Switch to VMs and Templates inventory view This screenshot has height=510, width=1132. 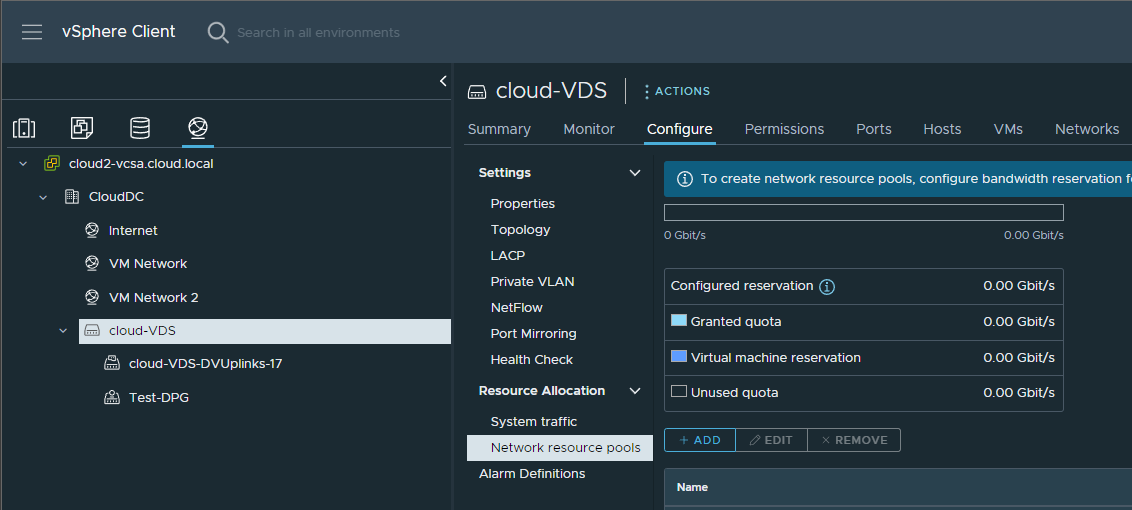coord(82,128)
